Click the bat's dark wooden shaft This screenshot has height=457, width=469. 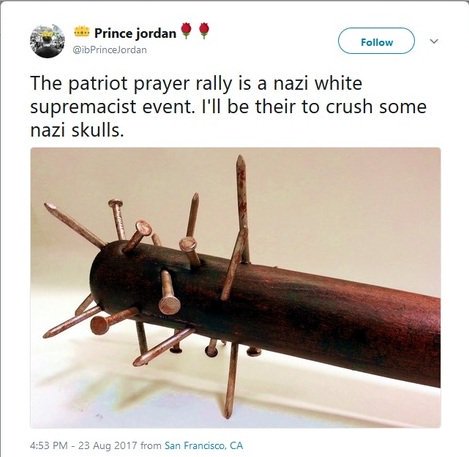point(333,320)
